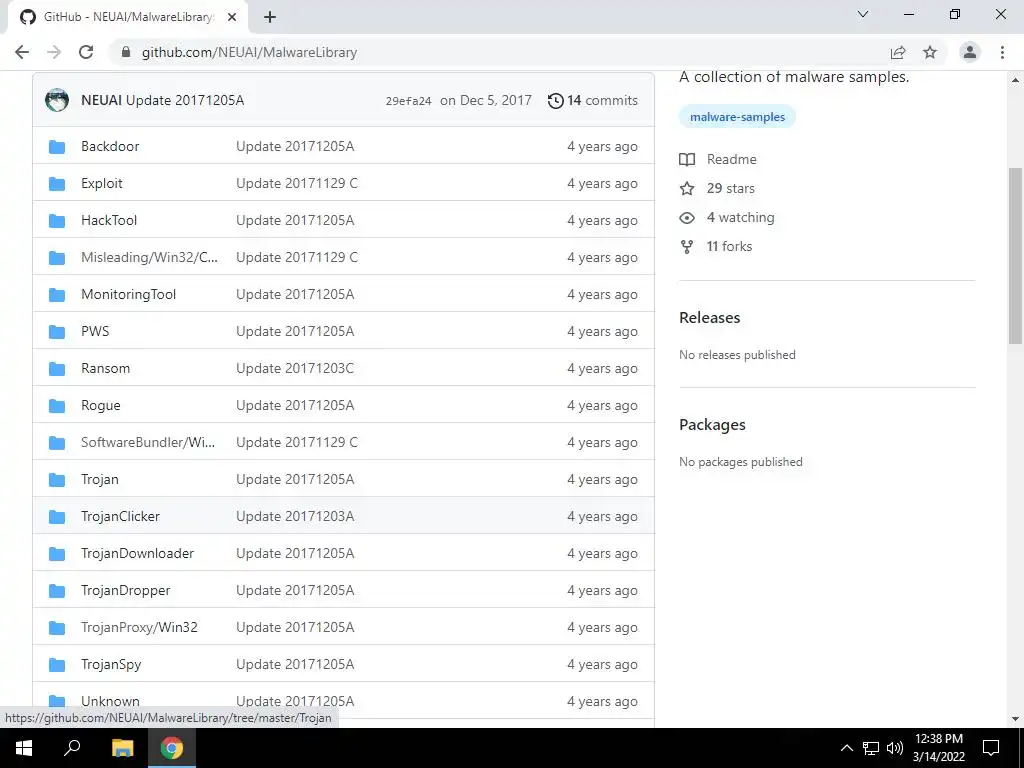The width and height of the screenshot is (1024, 768).
Task: Share this page icon in address bar
Action: [x=898, y=52]
